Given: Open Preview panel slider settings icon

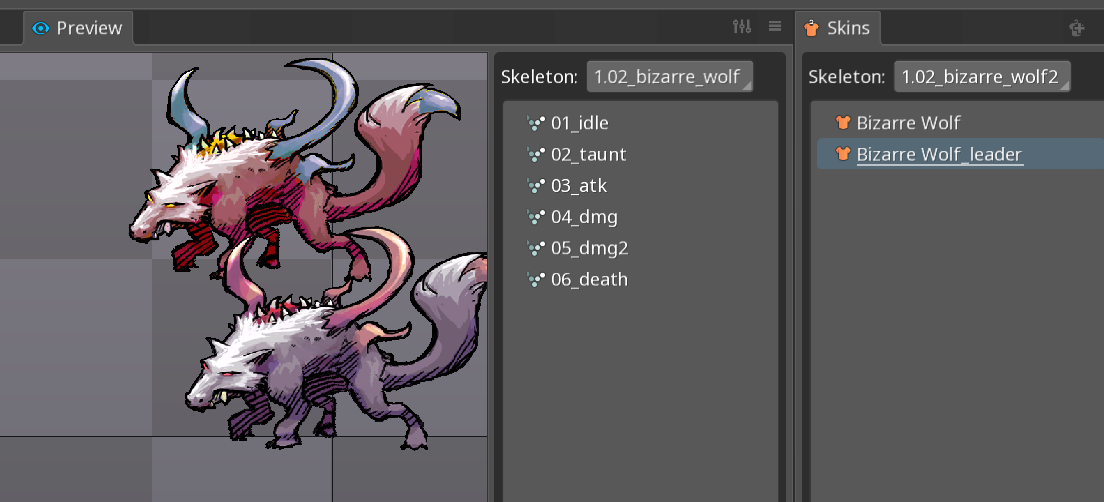Looking at the screenshot, I should click(742, 27).
